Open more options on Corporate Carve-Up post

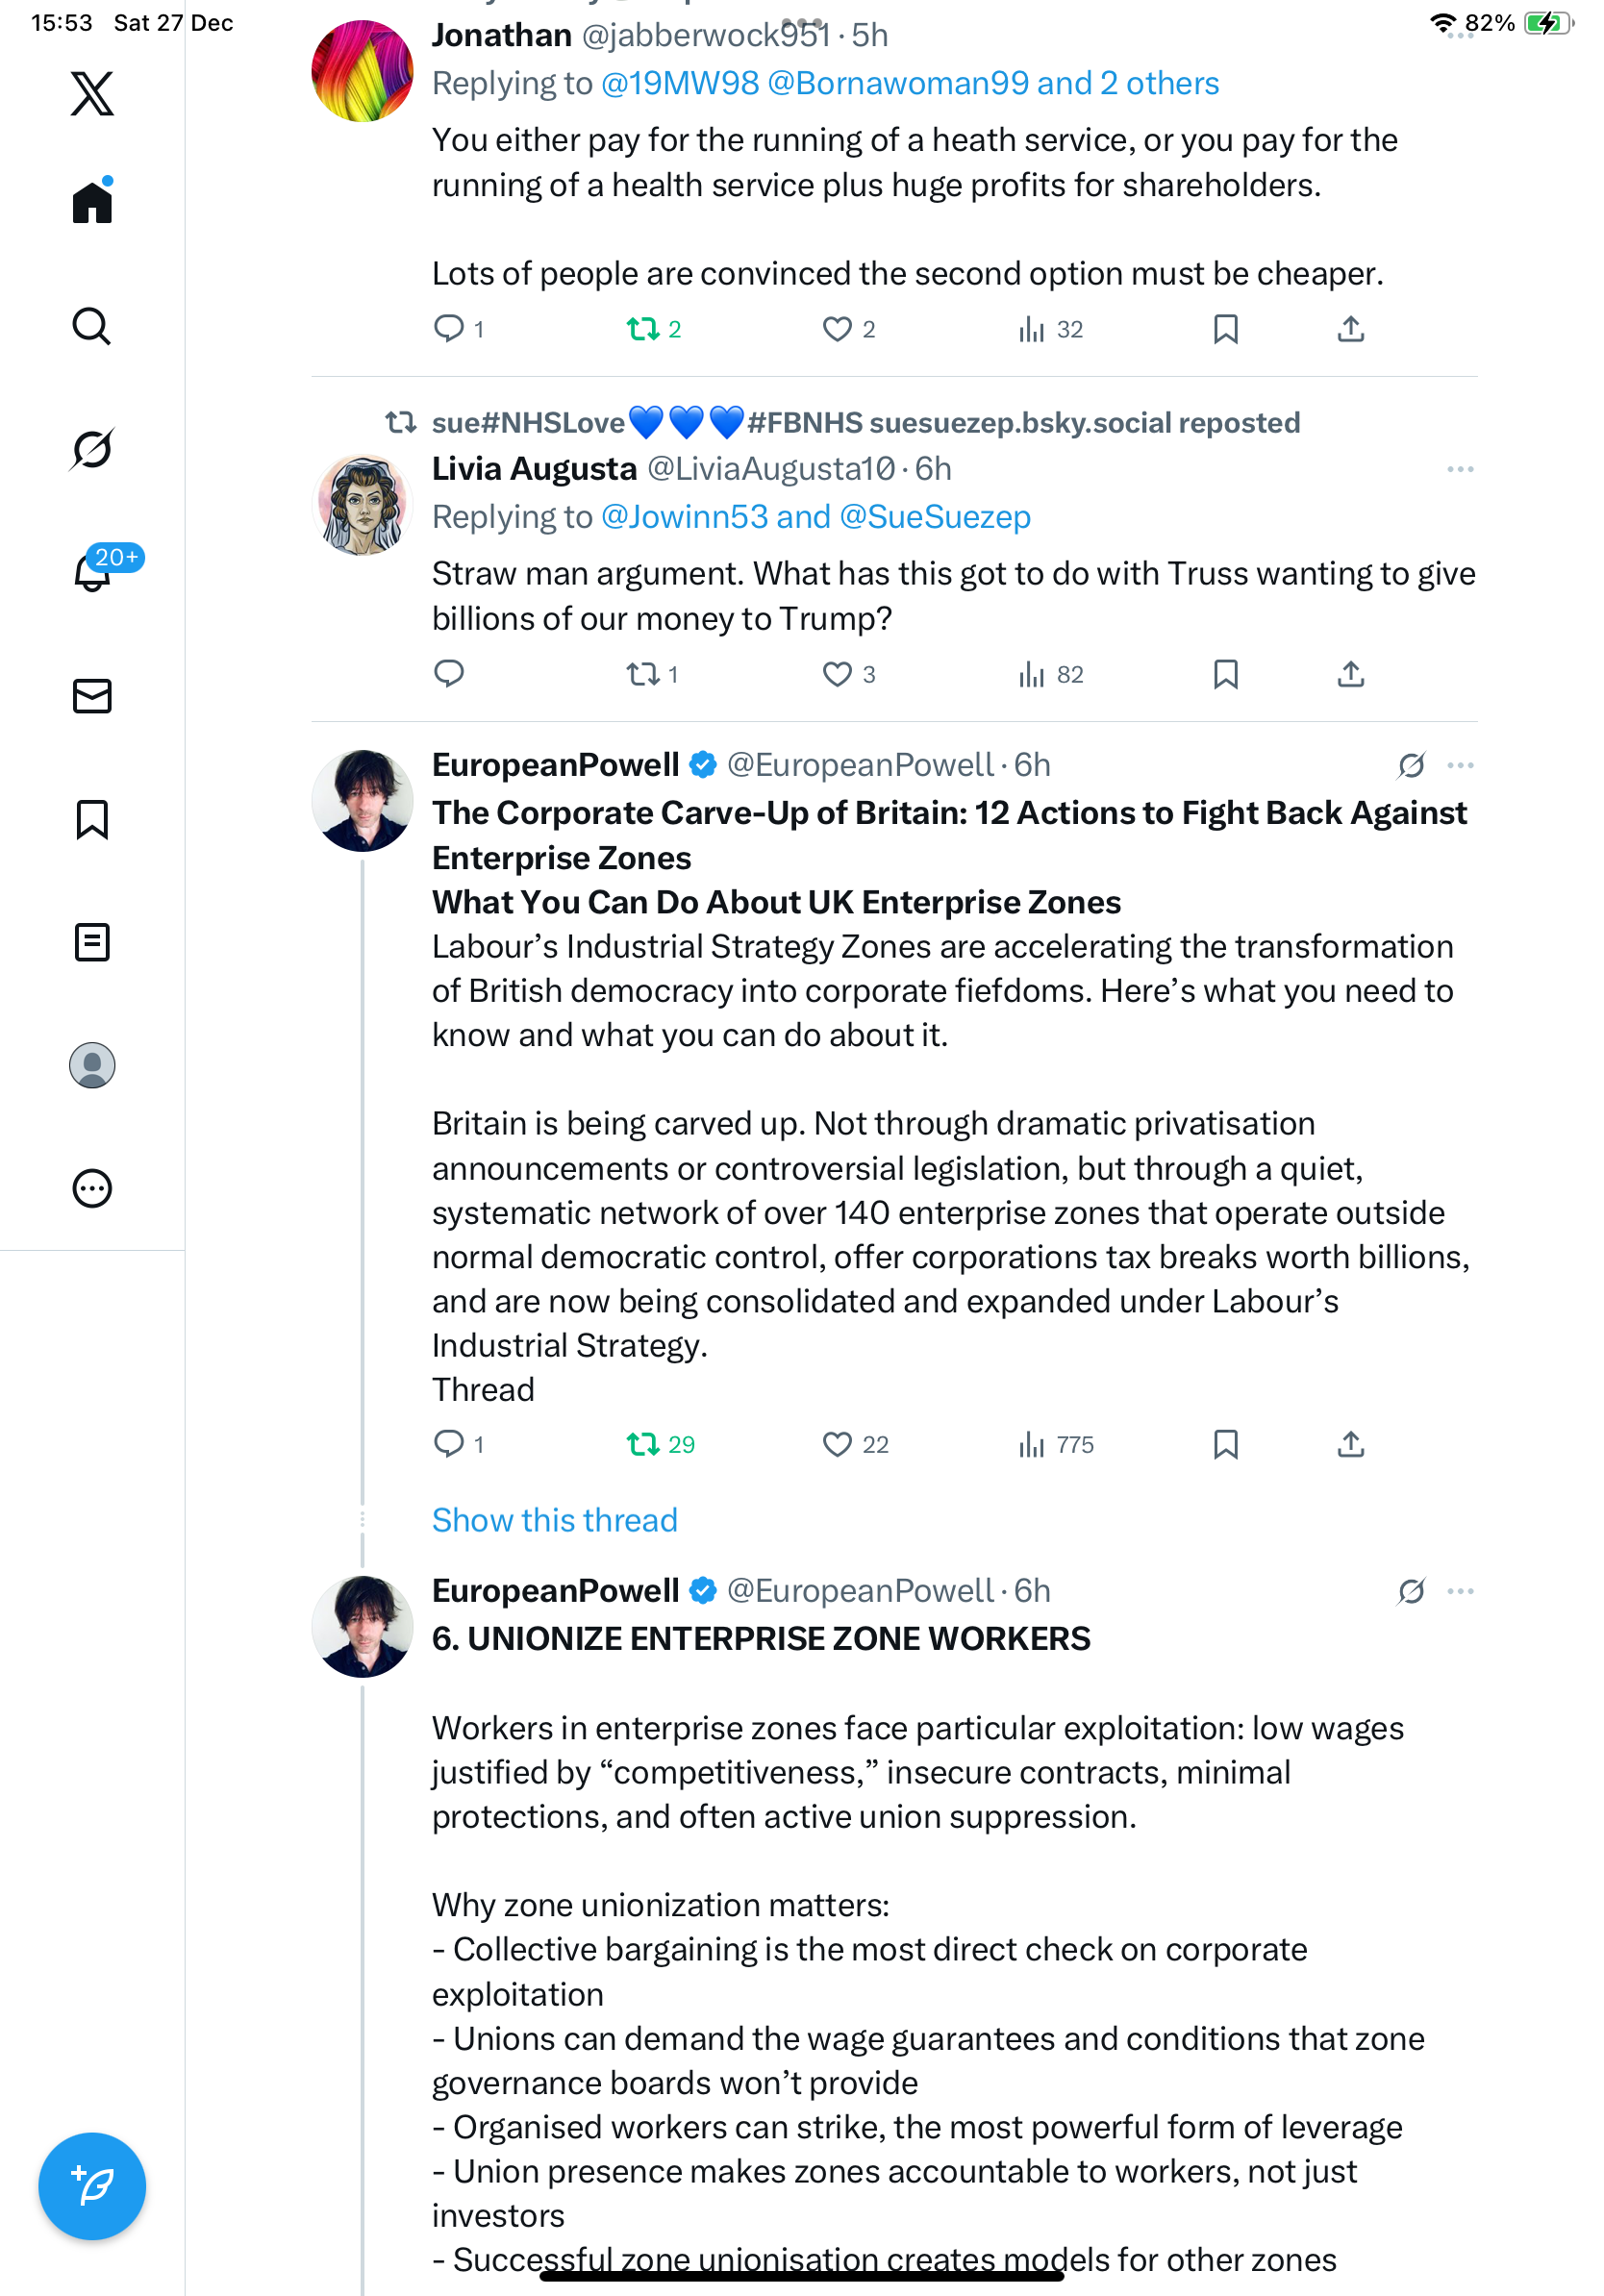(1460, 765)
